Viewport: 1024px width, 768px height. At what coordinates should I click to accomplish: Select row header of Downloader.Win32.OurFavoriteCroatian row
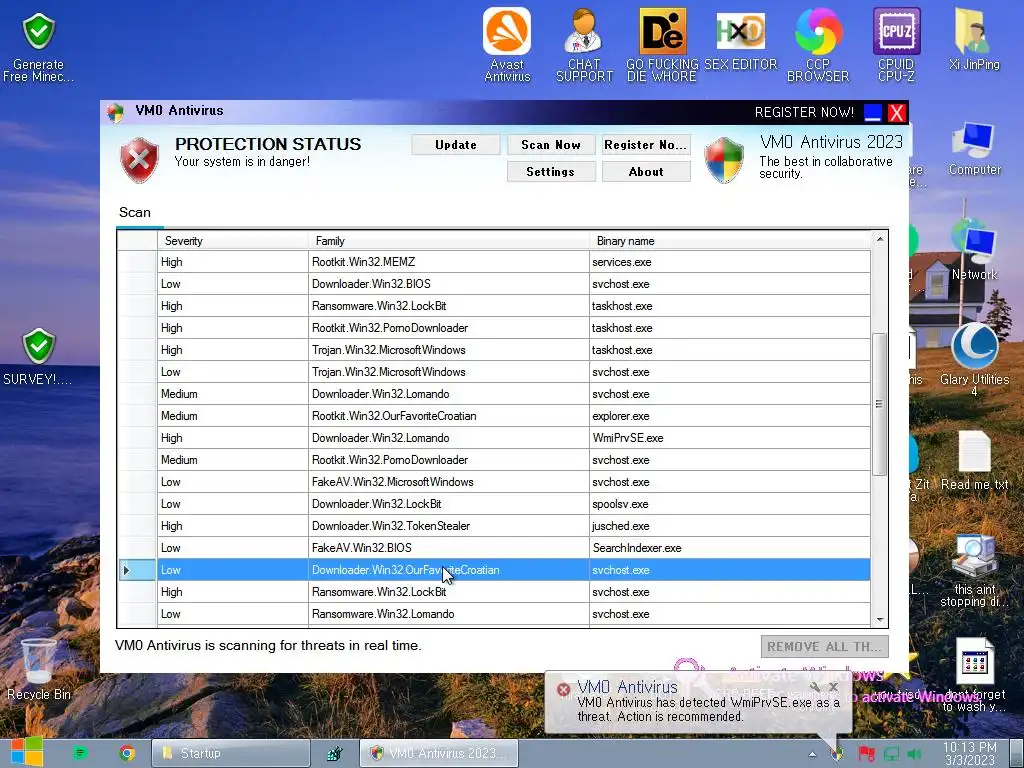click(137, 570)
